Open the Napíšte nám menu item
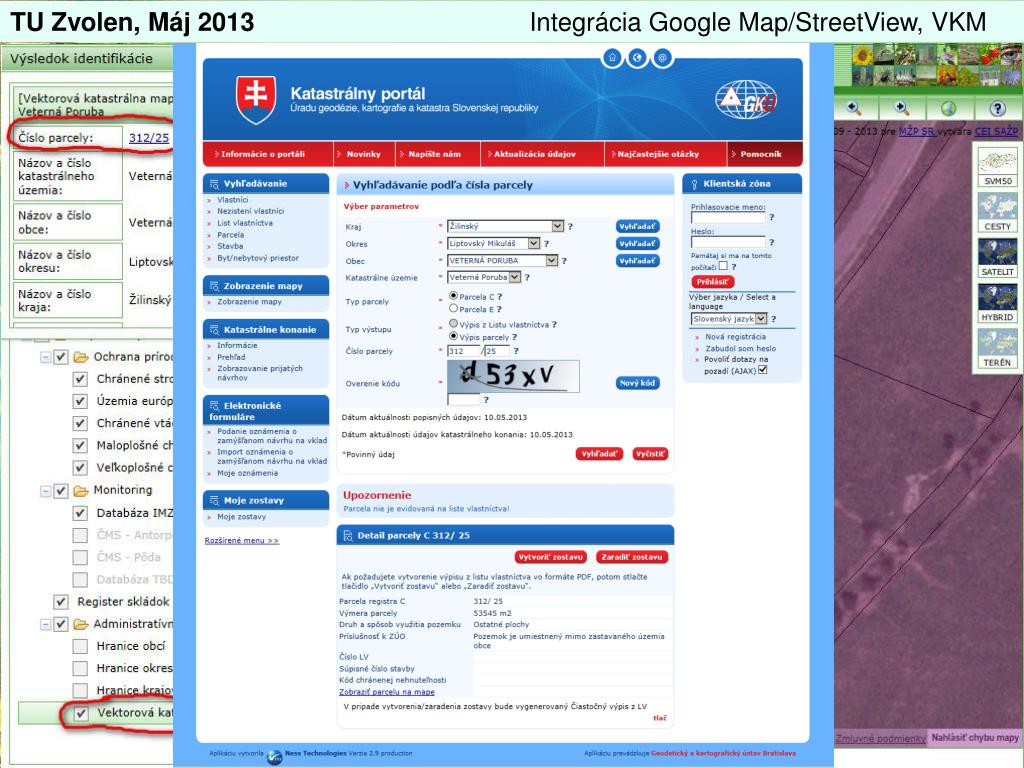This screenshot has height=768, width=1024. click(x=434, y=154)
